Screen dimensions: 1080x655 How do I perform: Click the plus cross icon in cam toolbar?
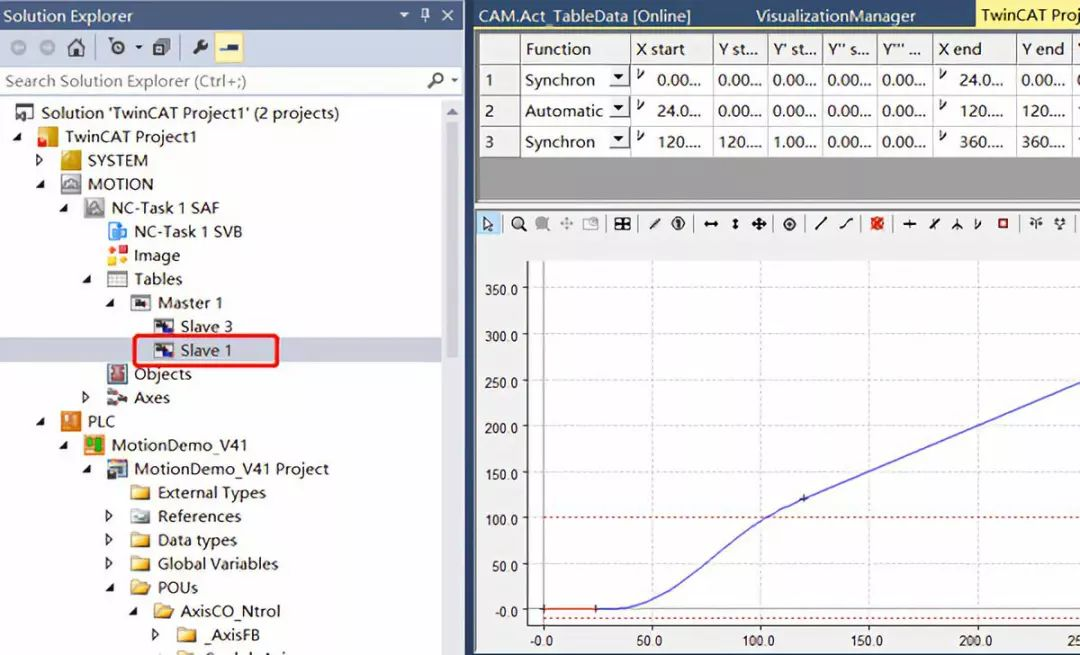point(909,224)
